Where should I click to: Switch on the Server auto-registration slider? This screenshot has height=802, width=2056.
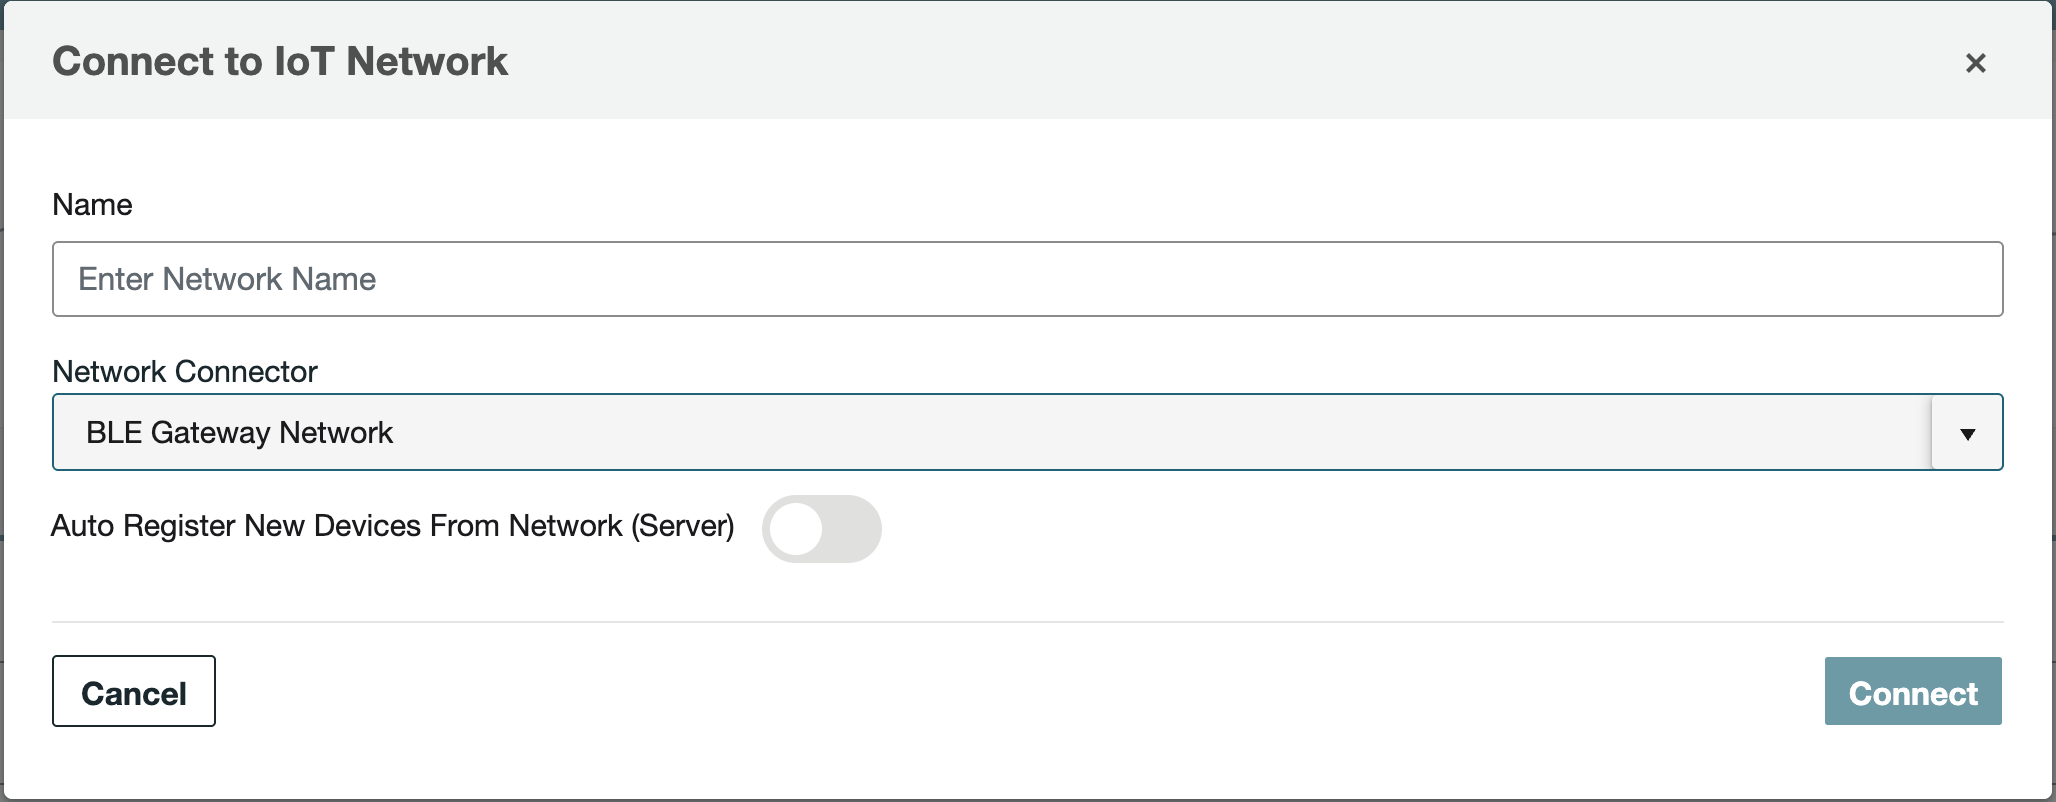point(821,529)
